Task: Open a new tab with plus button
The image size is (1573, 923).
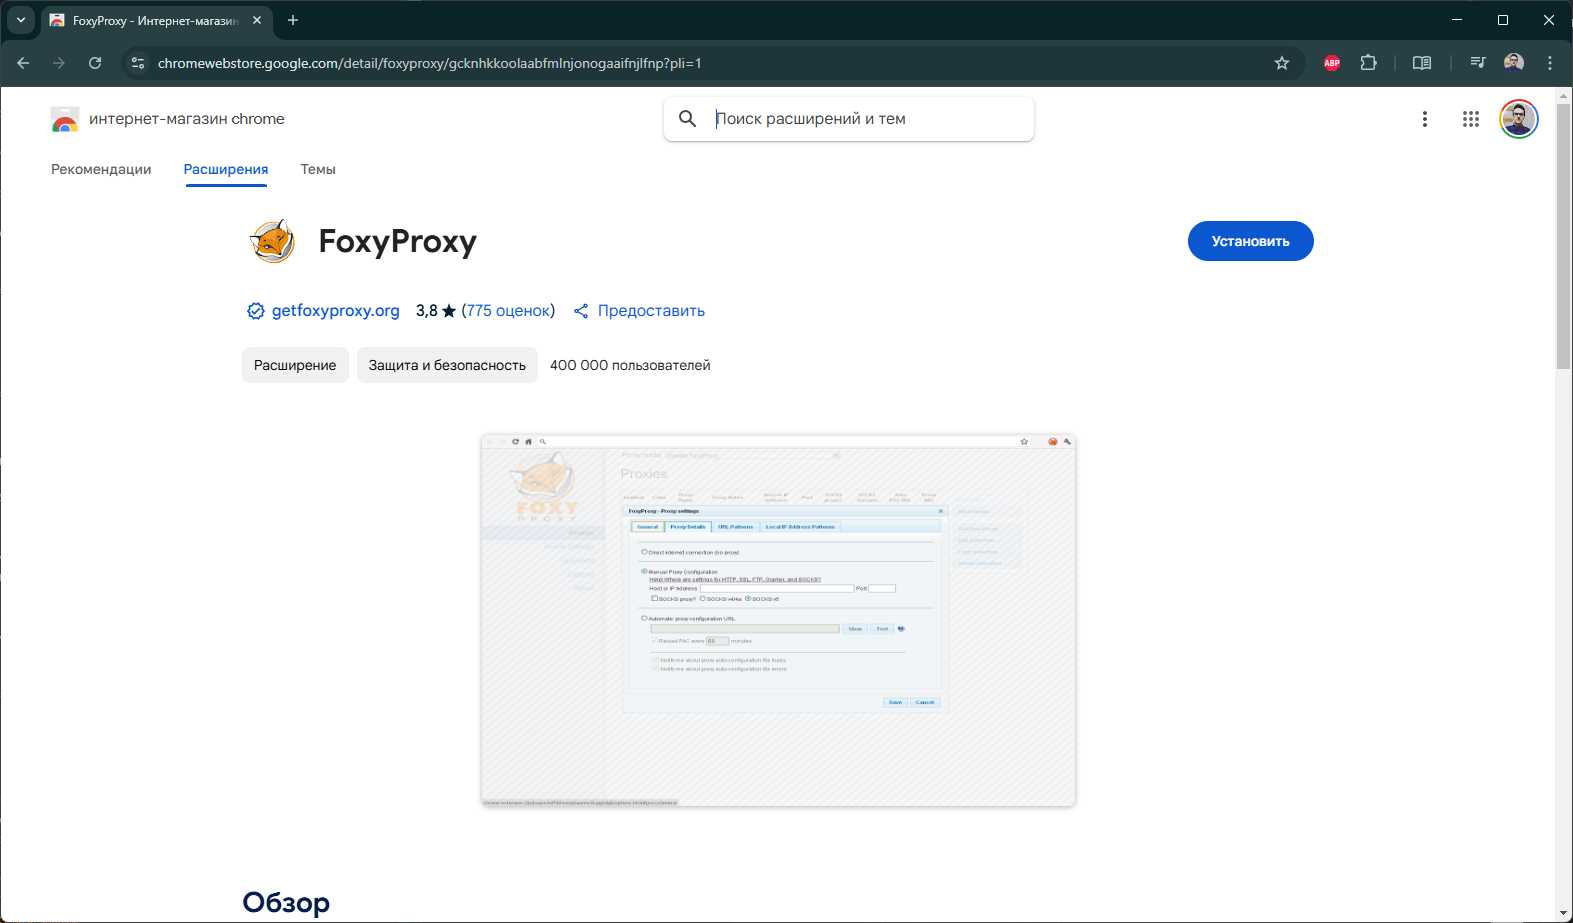Action: point(293,20)
